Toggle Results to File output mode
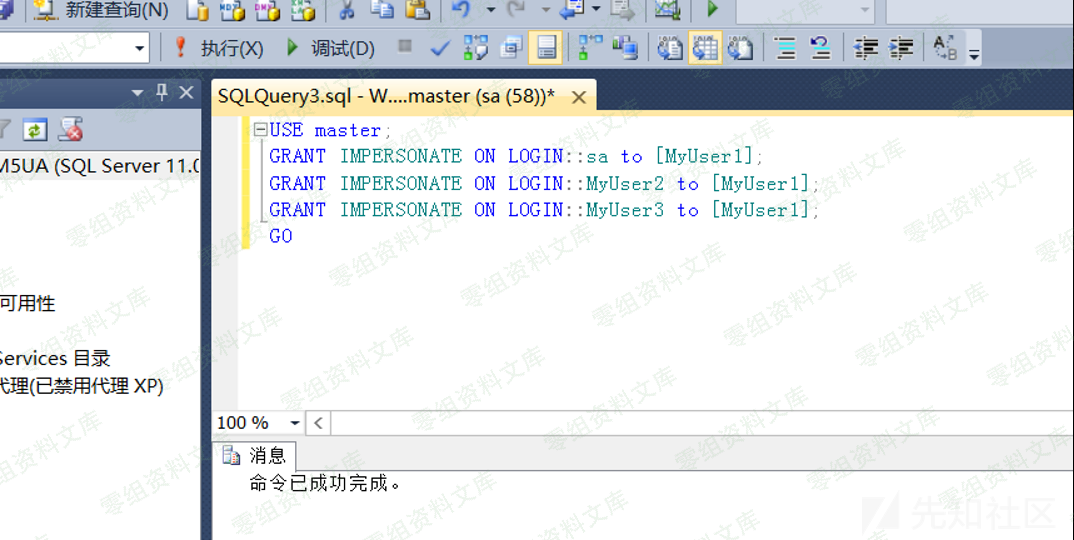This screenshot has width=1074, height=540. (740, 48)
